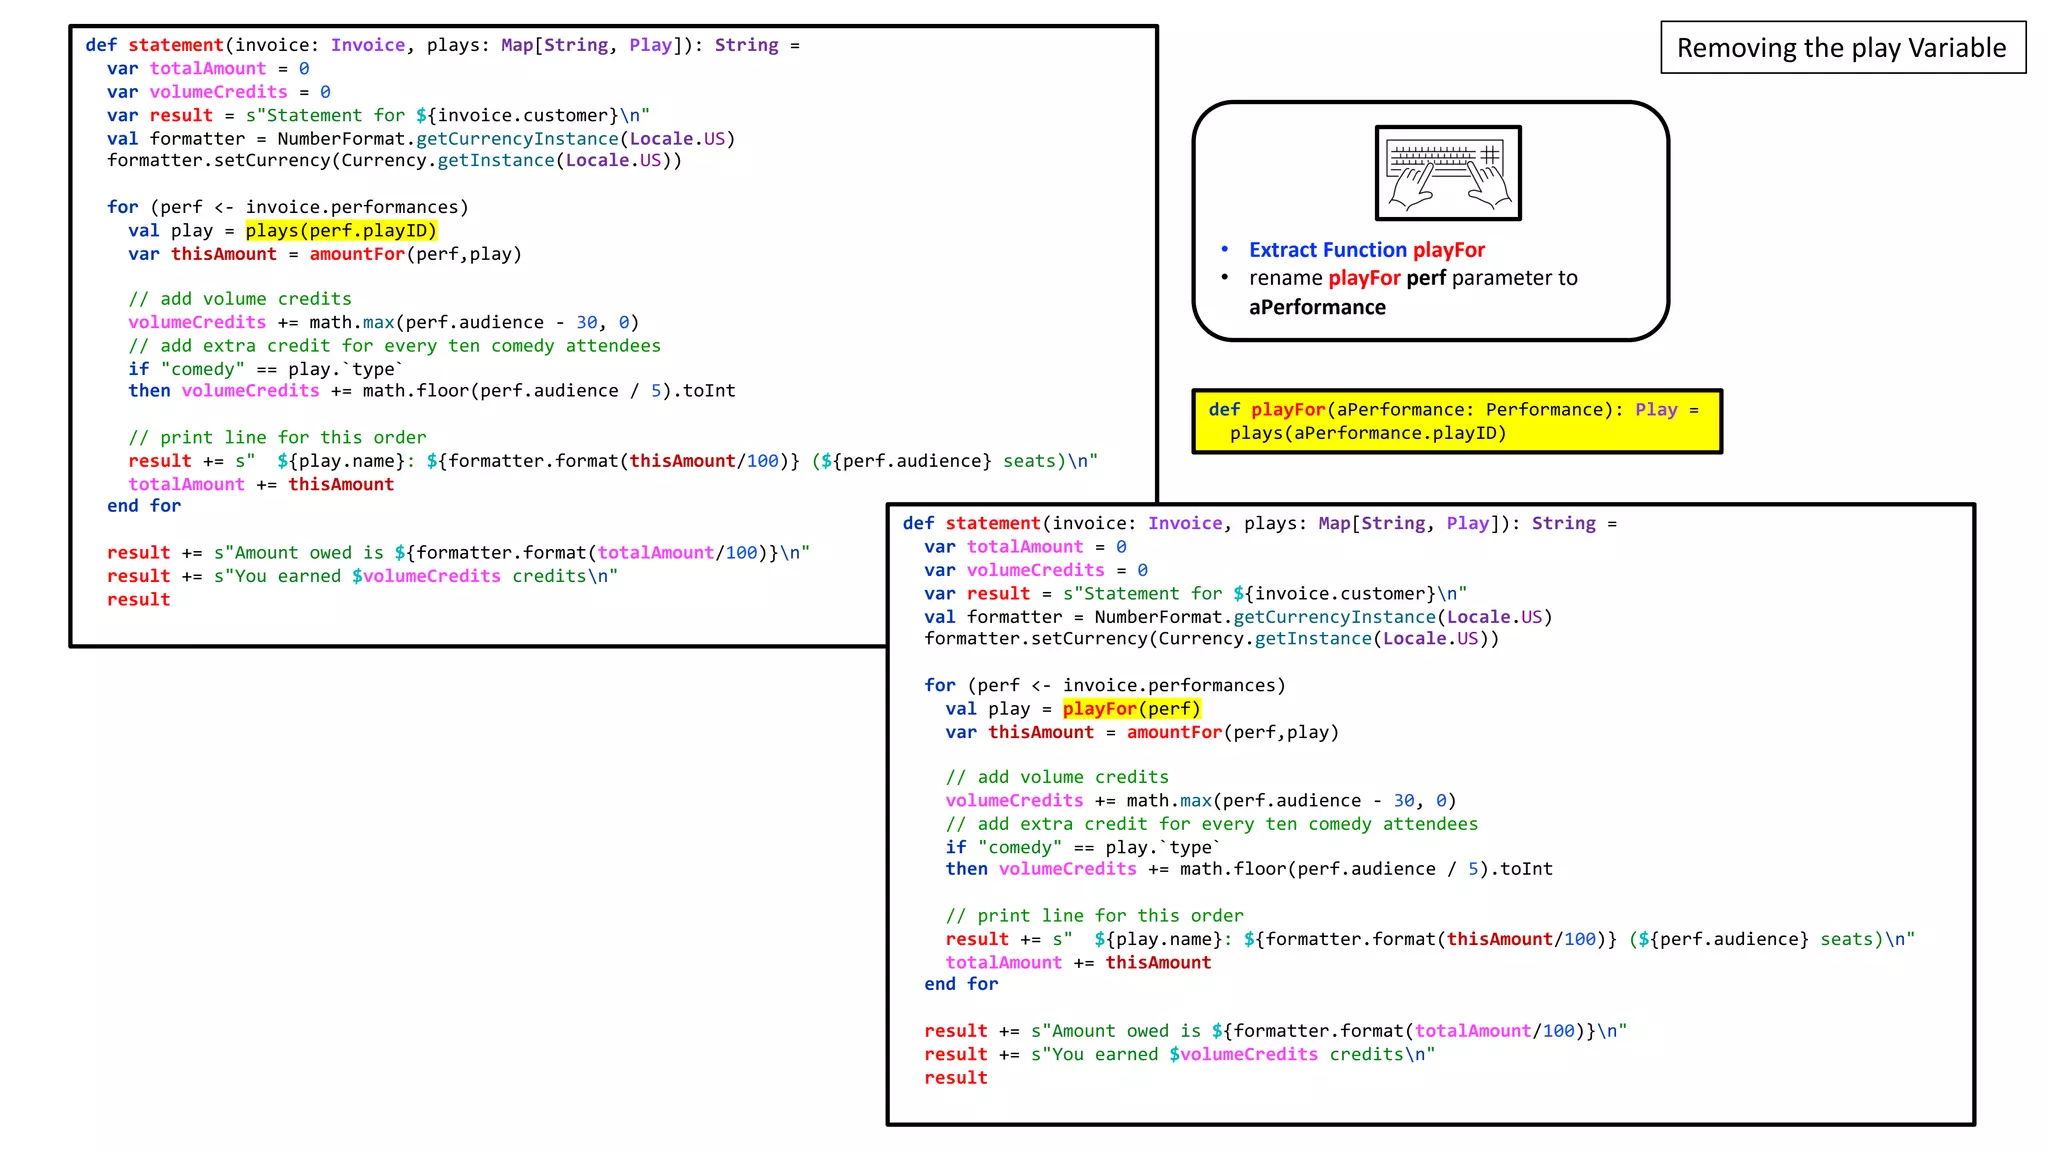
Task: Click highlighted playFor(perf) call
Action: [1131, 709]
